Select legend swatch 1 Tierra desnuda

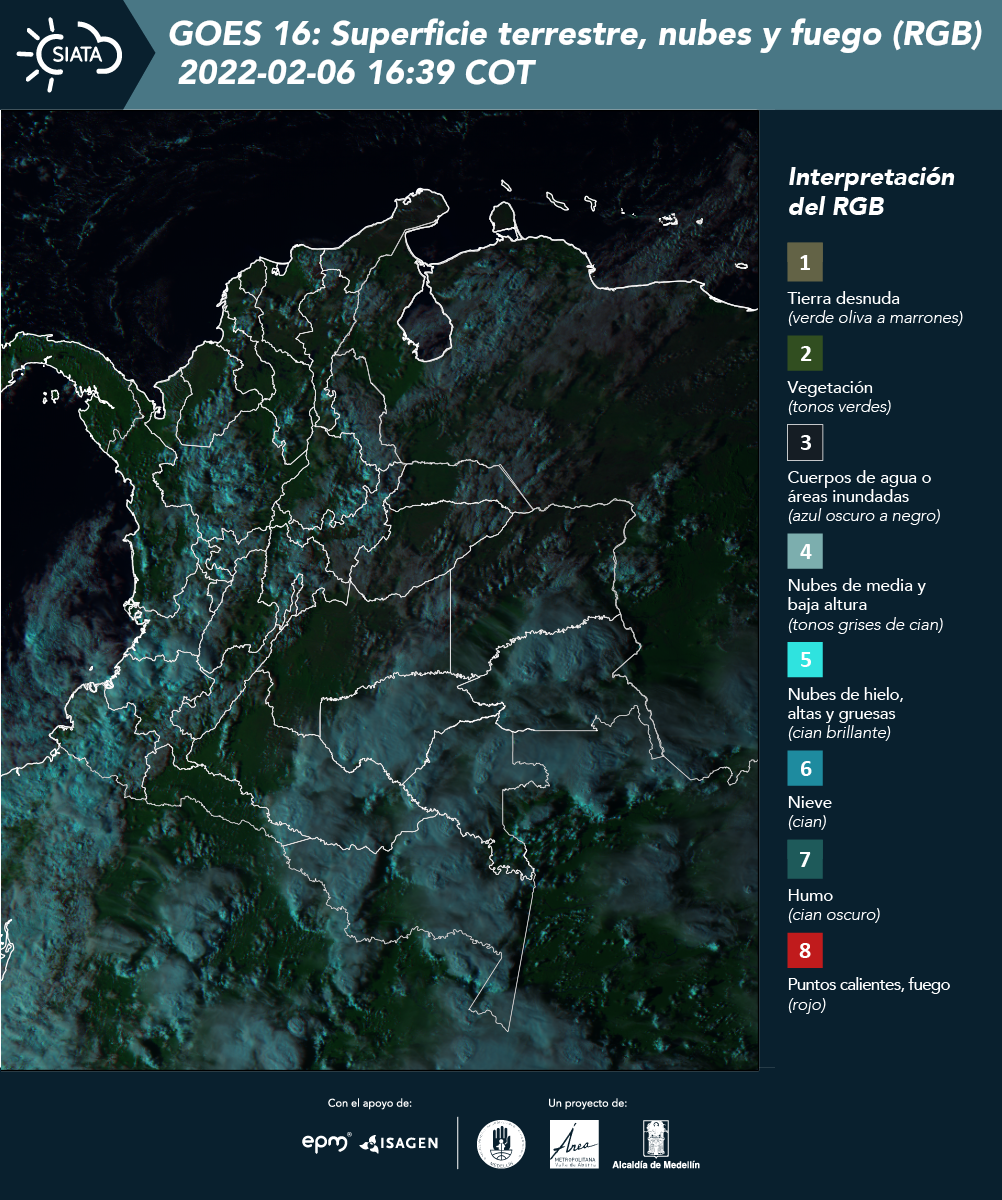[805, 262]
